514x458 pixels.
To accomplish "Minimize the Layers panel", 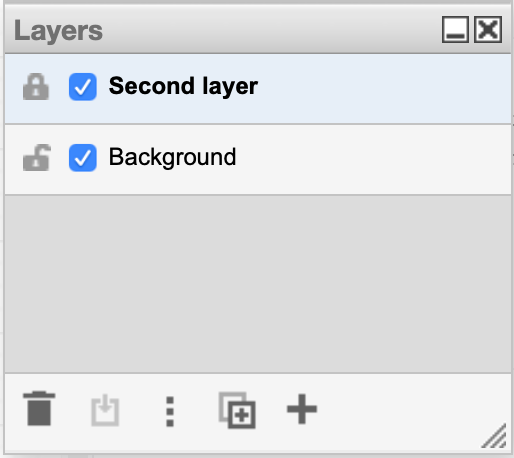I will pos(455,29).
